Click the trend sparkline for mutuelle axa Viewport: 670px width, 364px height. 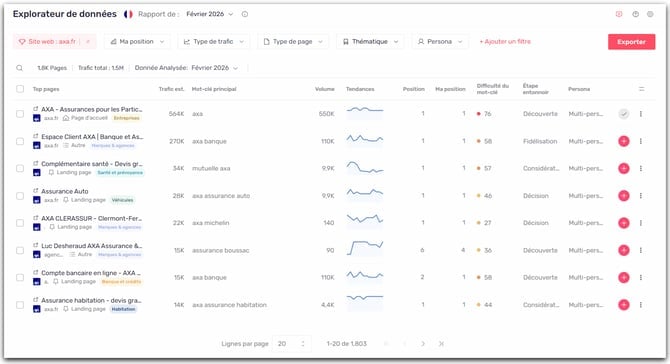coord(365,167)
